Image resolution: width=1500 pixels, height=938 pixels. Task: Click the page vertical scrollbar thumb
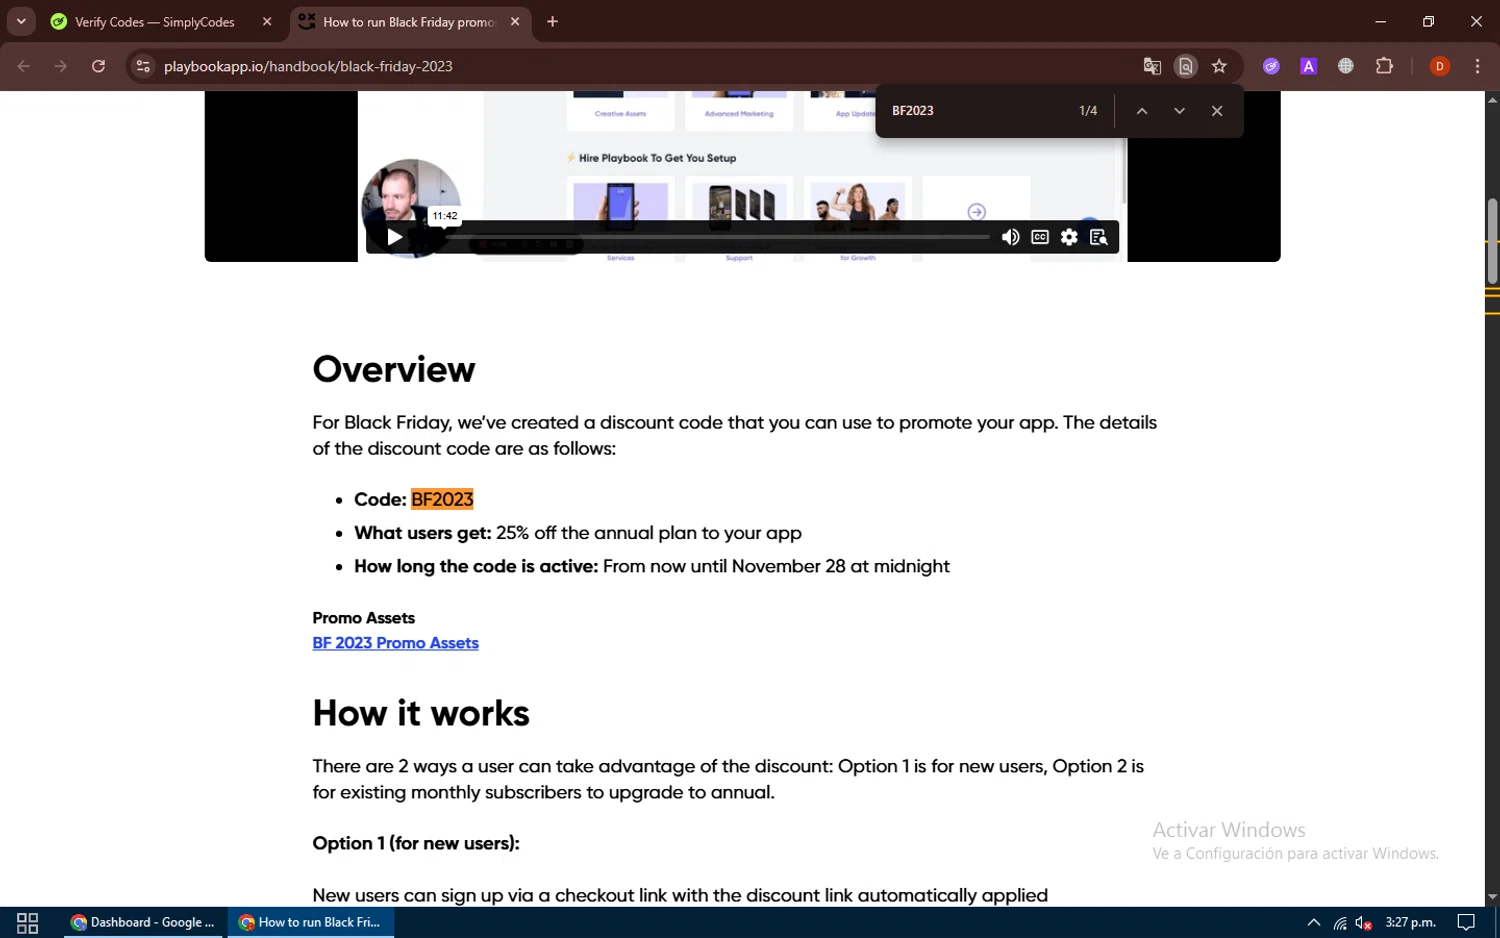(x=1492, y=241)
